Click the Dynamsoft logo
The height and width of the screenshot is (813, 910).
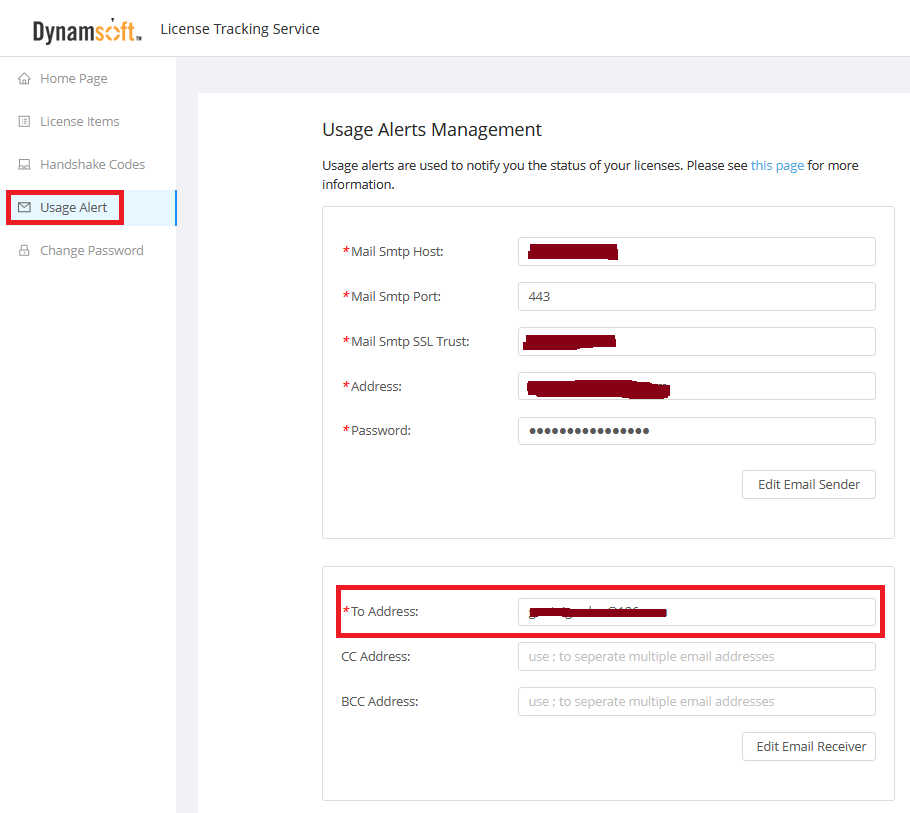click(x=87, y=30)
